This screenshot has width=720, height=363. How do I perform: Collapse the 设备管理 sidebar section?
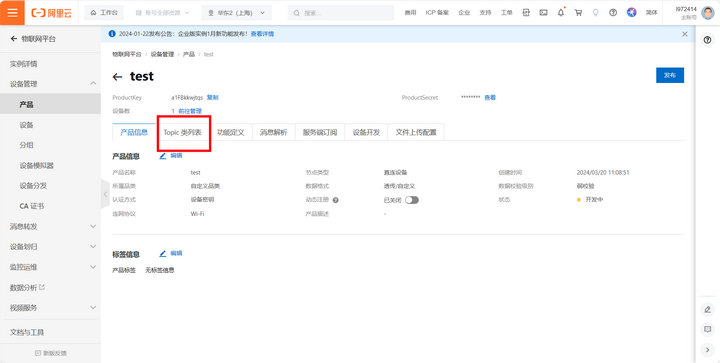93,84
